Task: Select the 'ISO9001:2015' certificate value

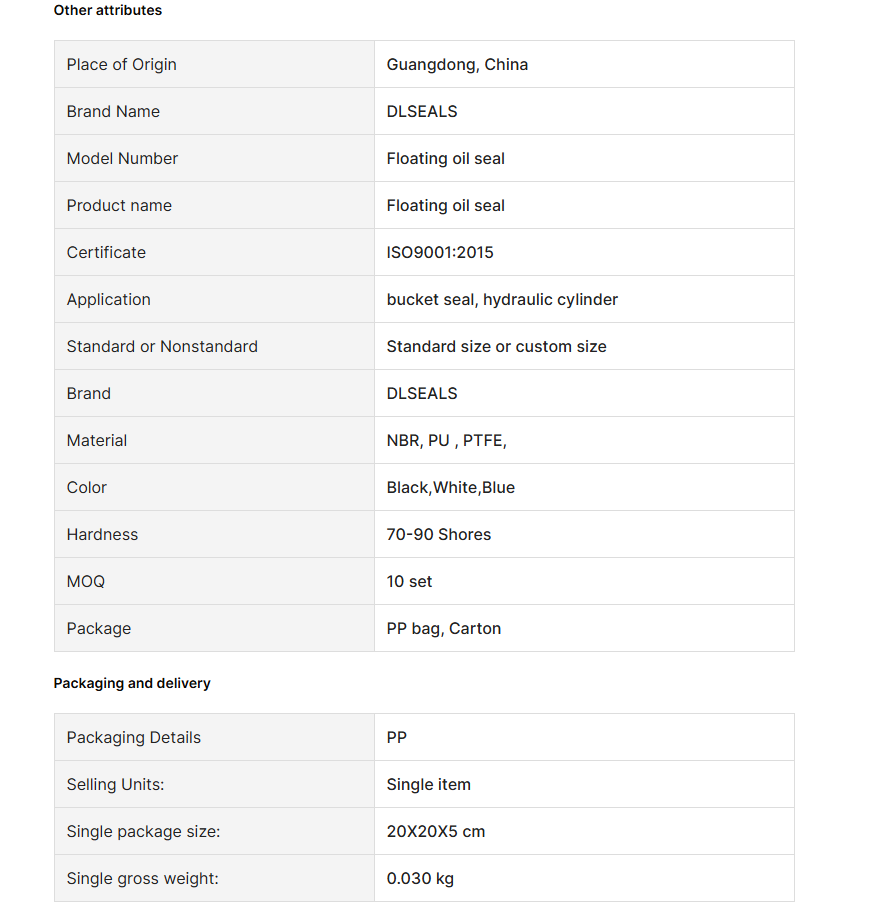Action: (x=440, y=252)
